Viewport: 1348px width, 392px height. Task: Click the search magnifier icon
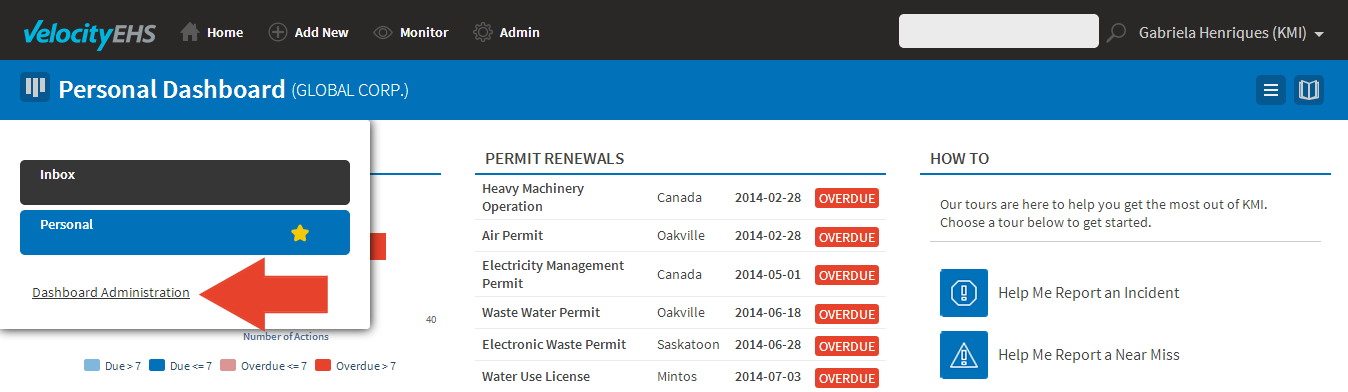(x=1116, y=33)
